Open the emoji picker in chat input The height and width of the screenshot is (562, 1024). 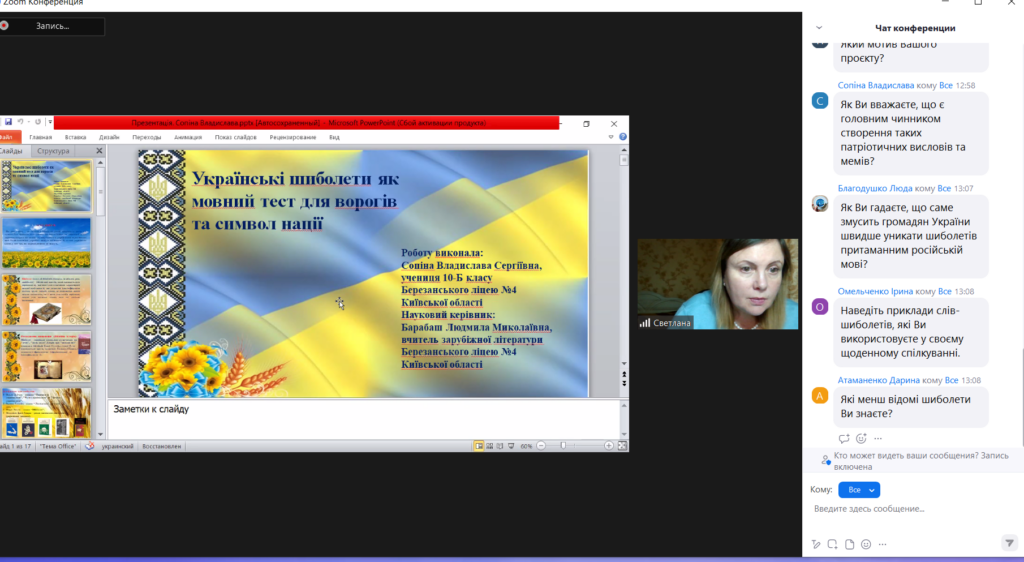pyautogui.click(x=866, y=544)
